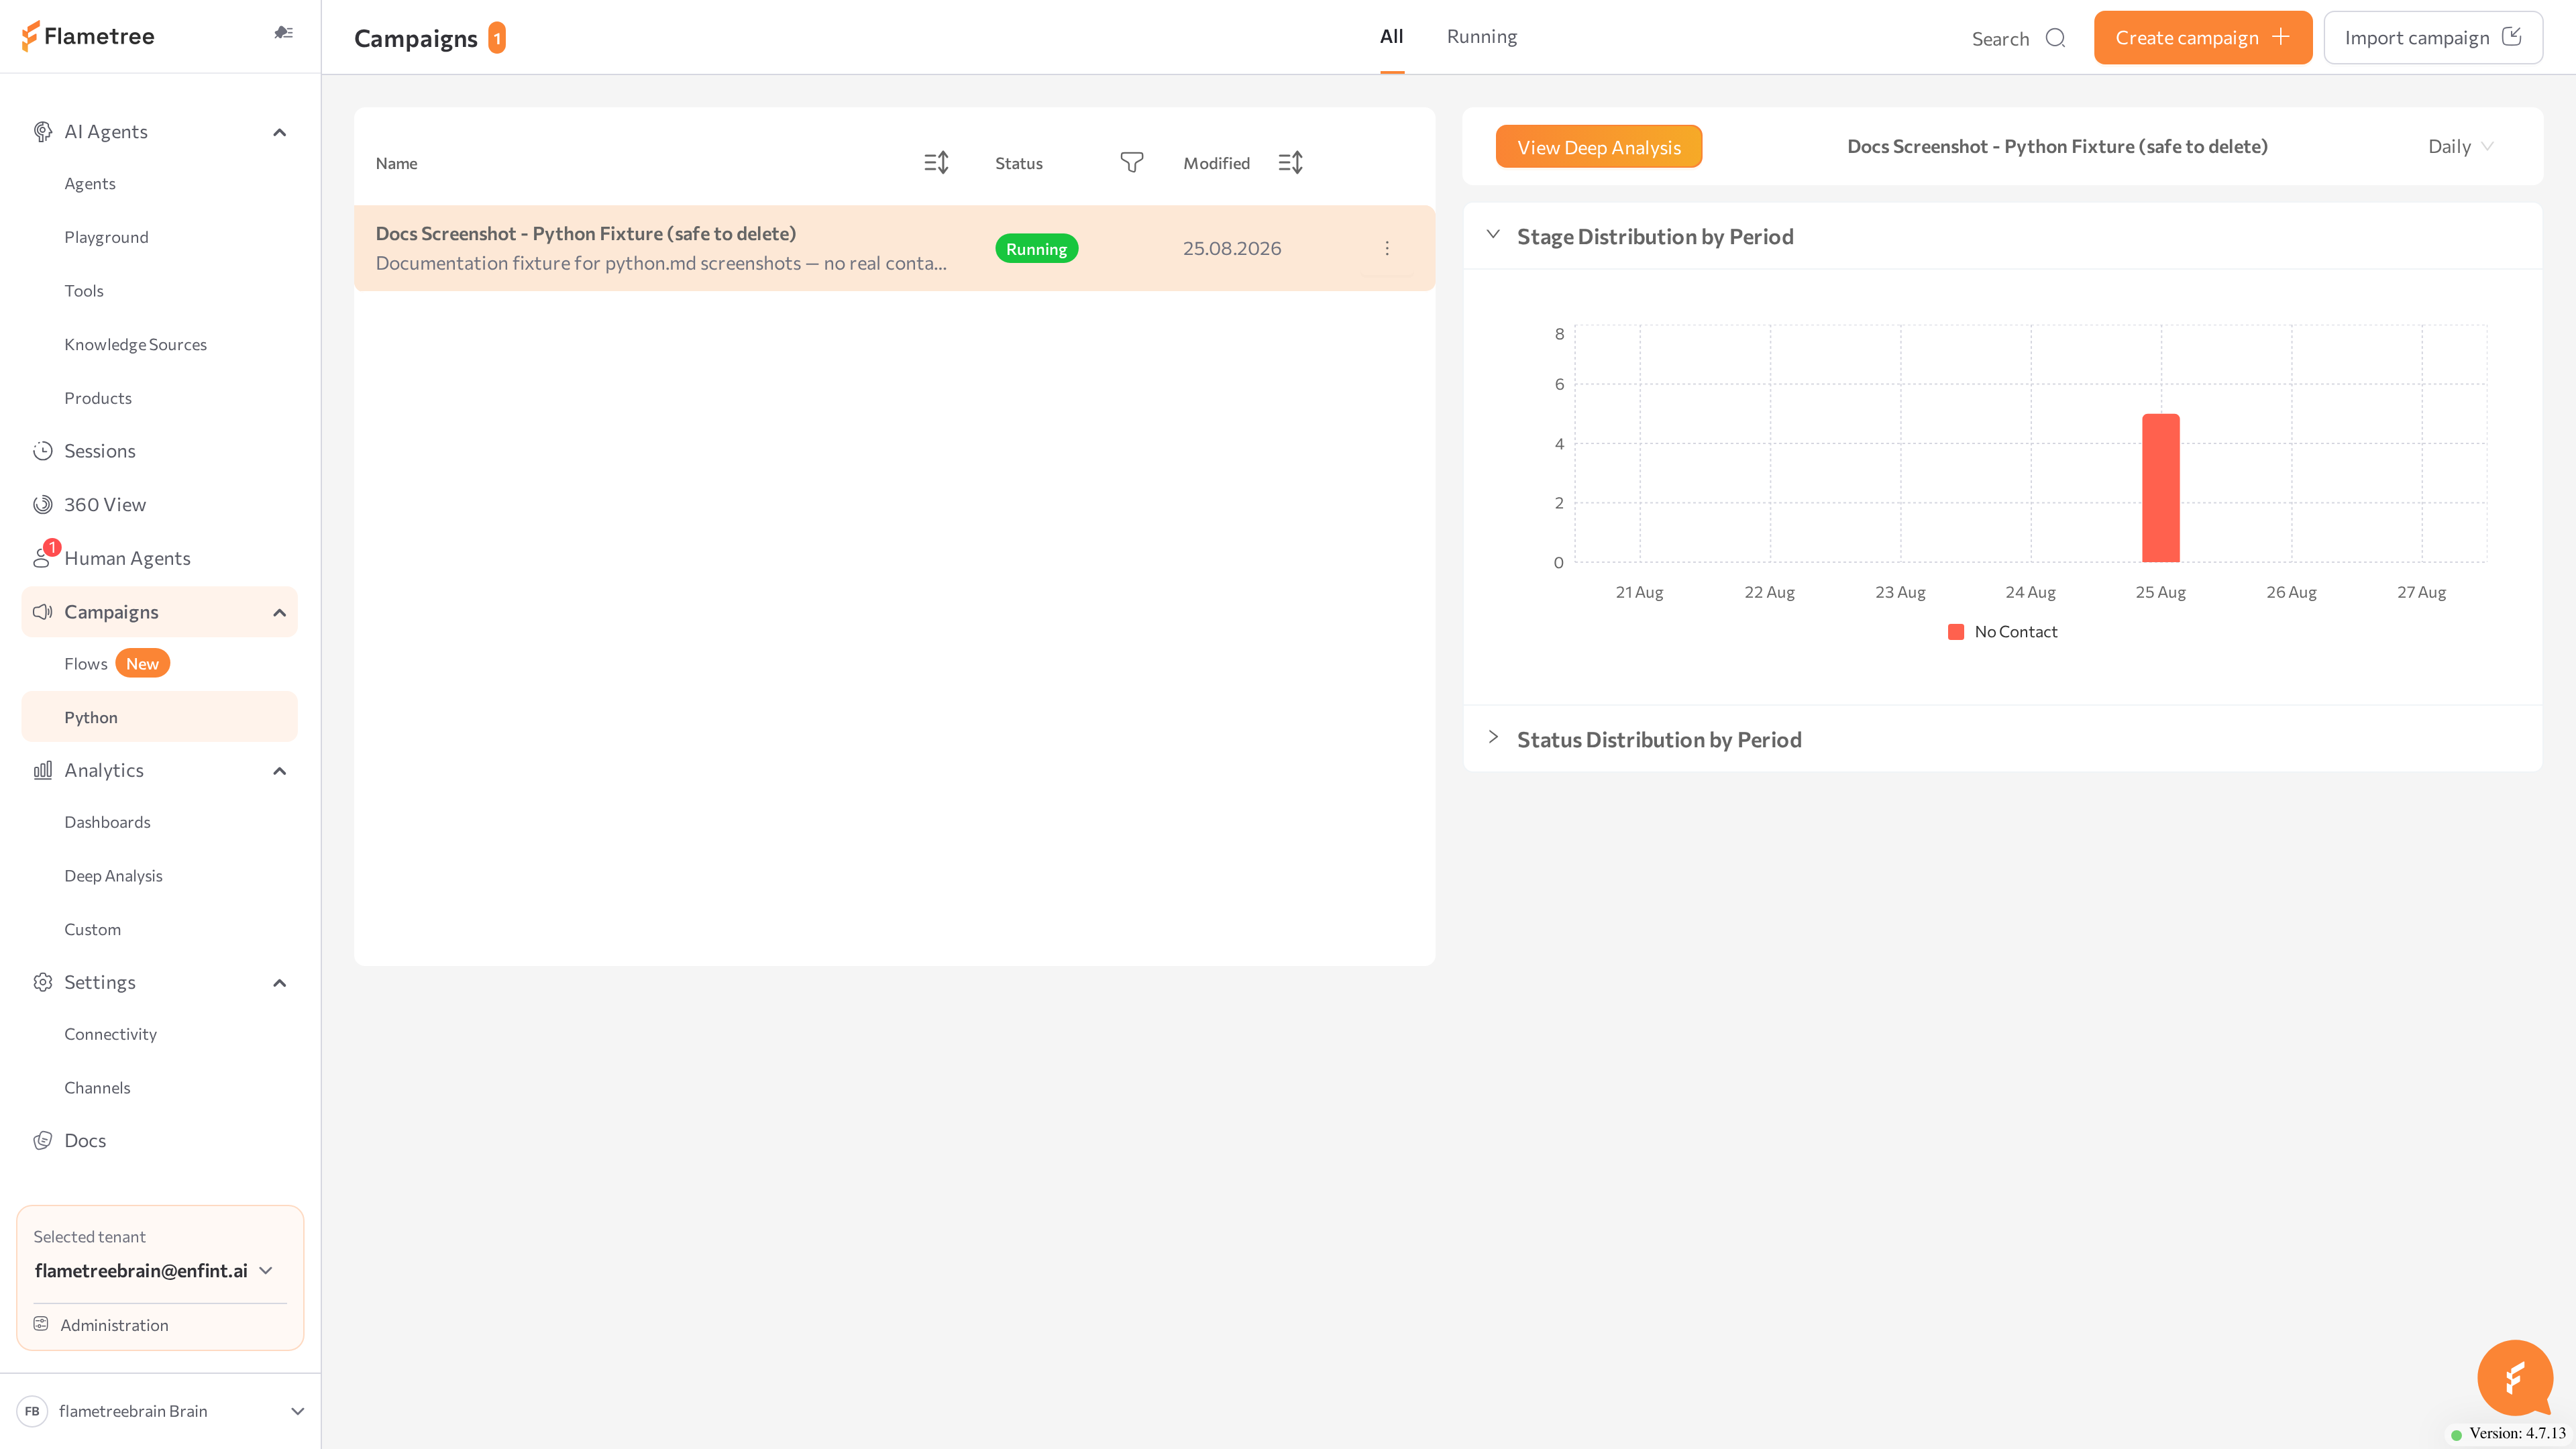Image resolution: width=2576 pixels, height=1449 pixels.
Task: Sort campaigns by Modified date
Action: pos(1290,162)
